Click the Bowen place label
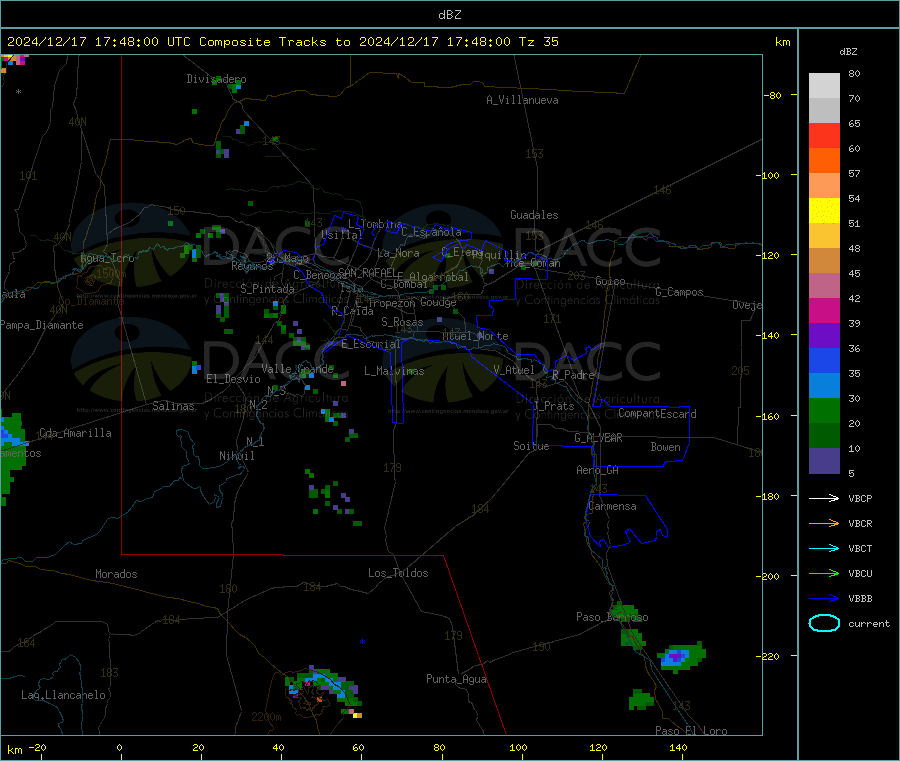This screenshot has height=761, width=900. (x=665, y=447)
